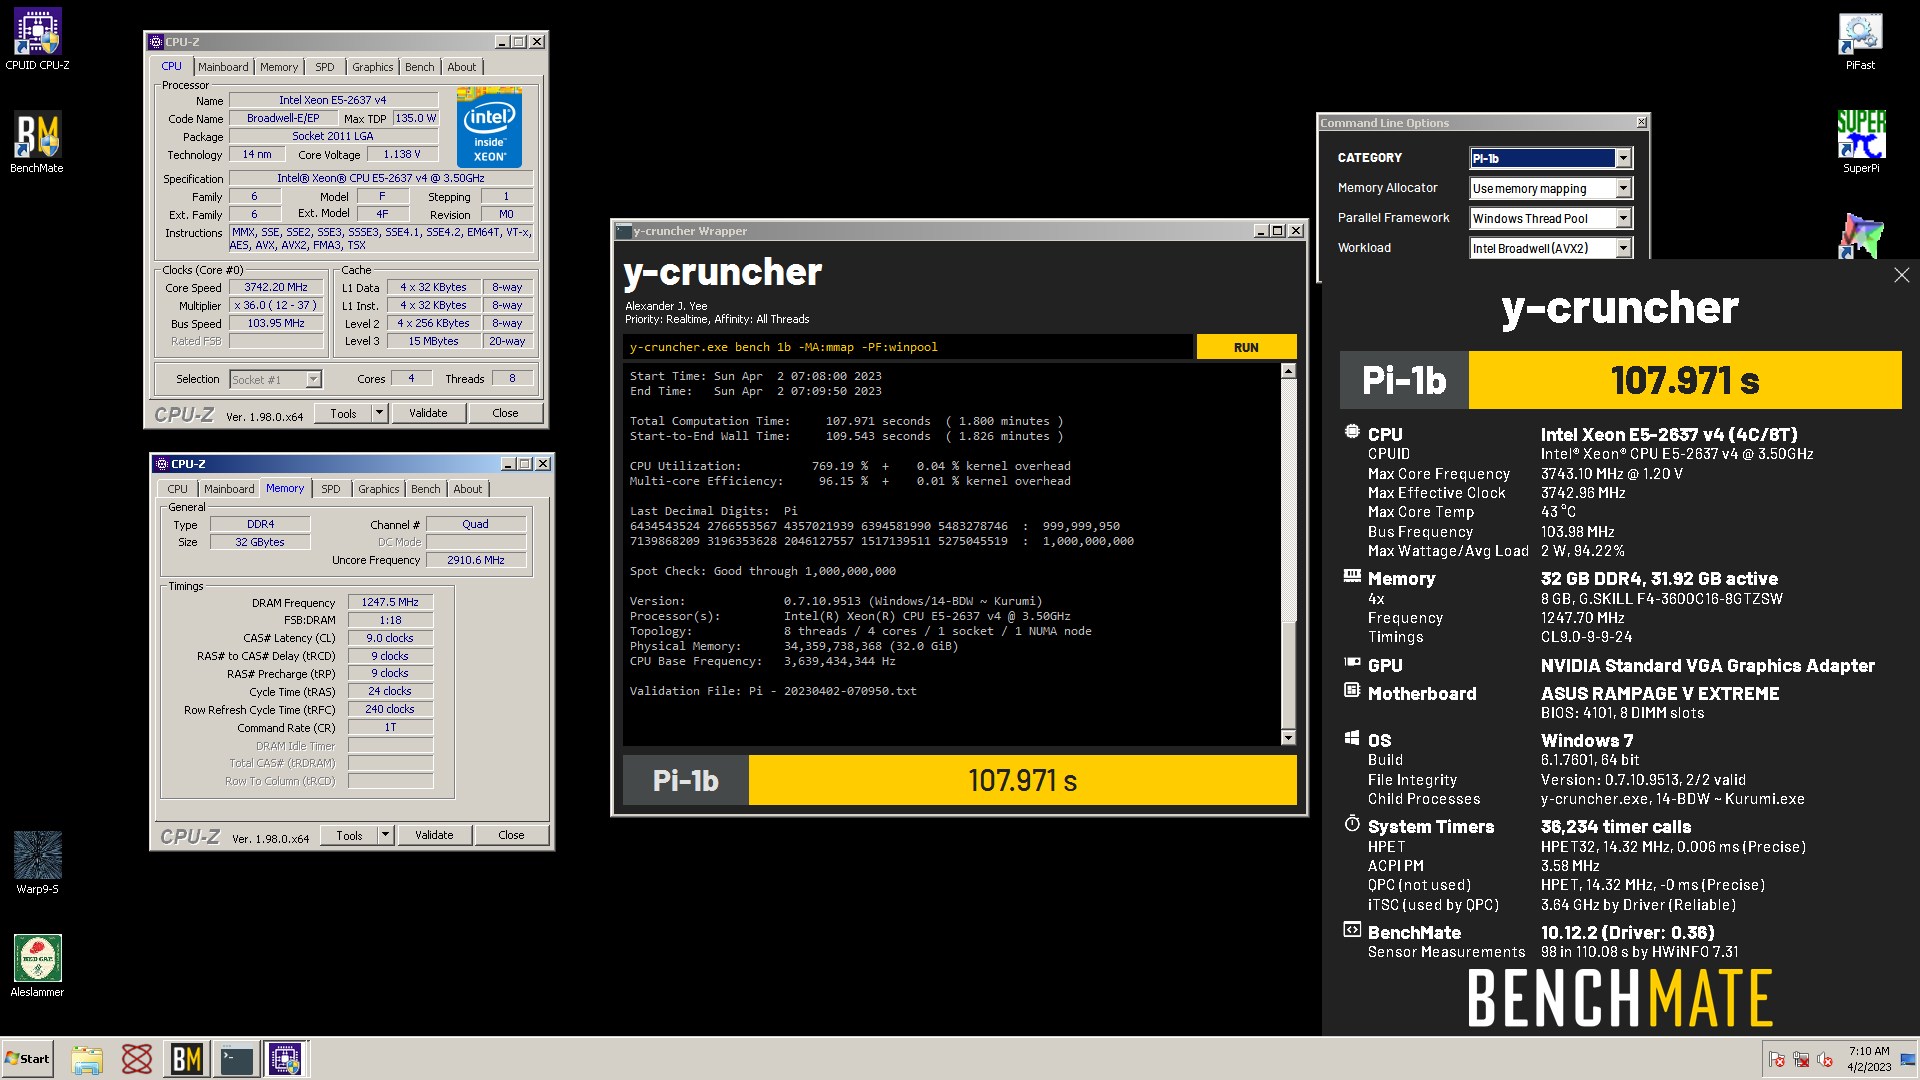The height and width of the screenshot is (1080, 1920).
Task: Open File Explorer from the taskbar
Action: (x=87, y=1059)
